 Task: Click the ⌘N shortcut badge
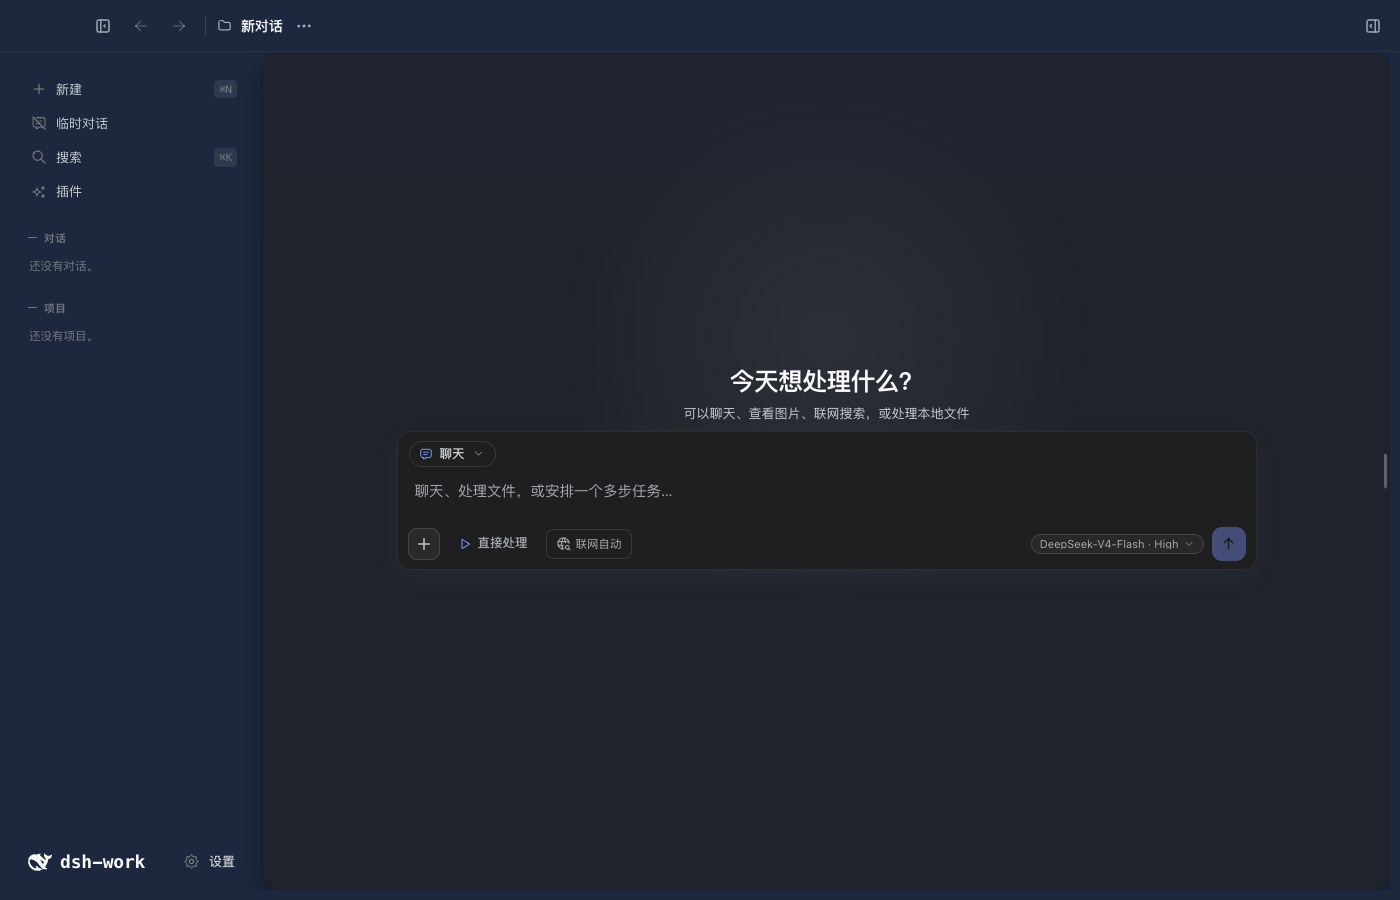(x=225, y=89)
